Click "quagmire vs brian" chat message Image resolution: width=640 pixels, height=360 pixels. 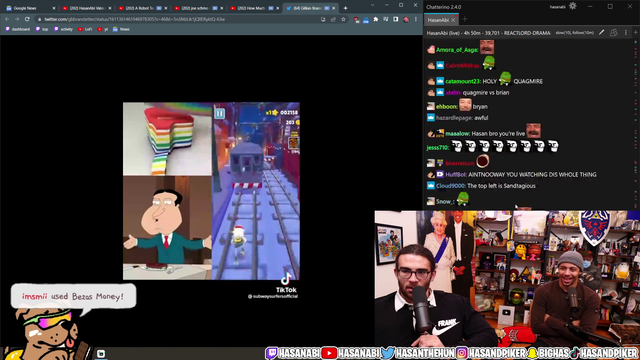coord(486,93)
